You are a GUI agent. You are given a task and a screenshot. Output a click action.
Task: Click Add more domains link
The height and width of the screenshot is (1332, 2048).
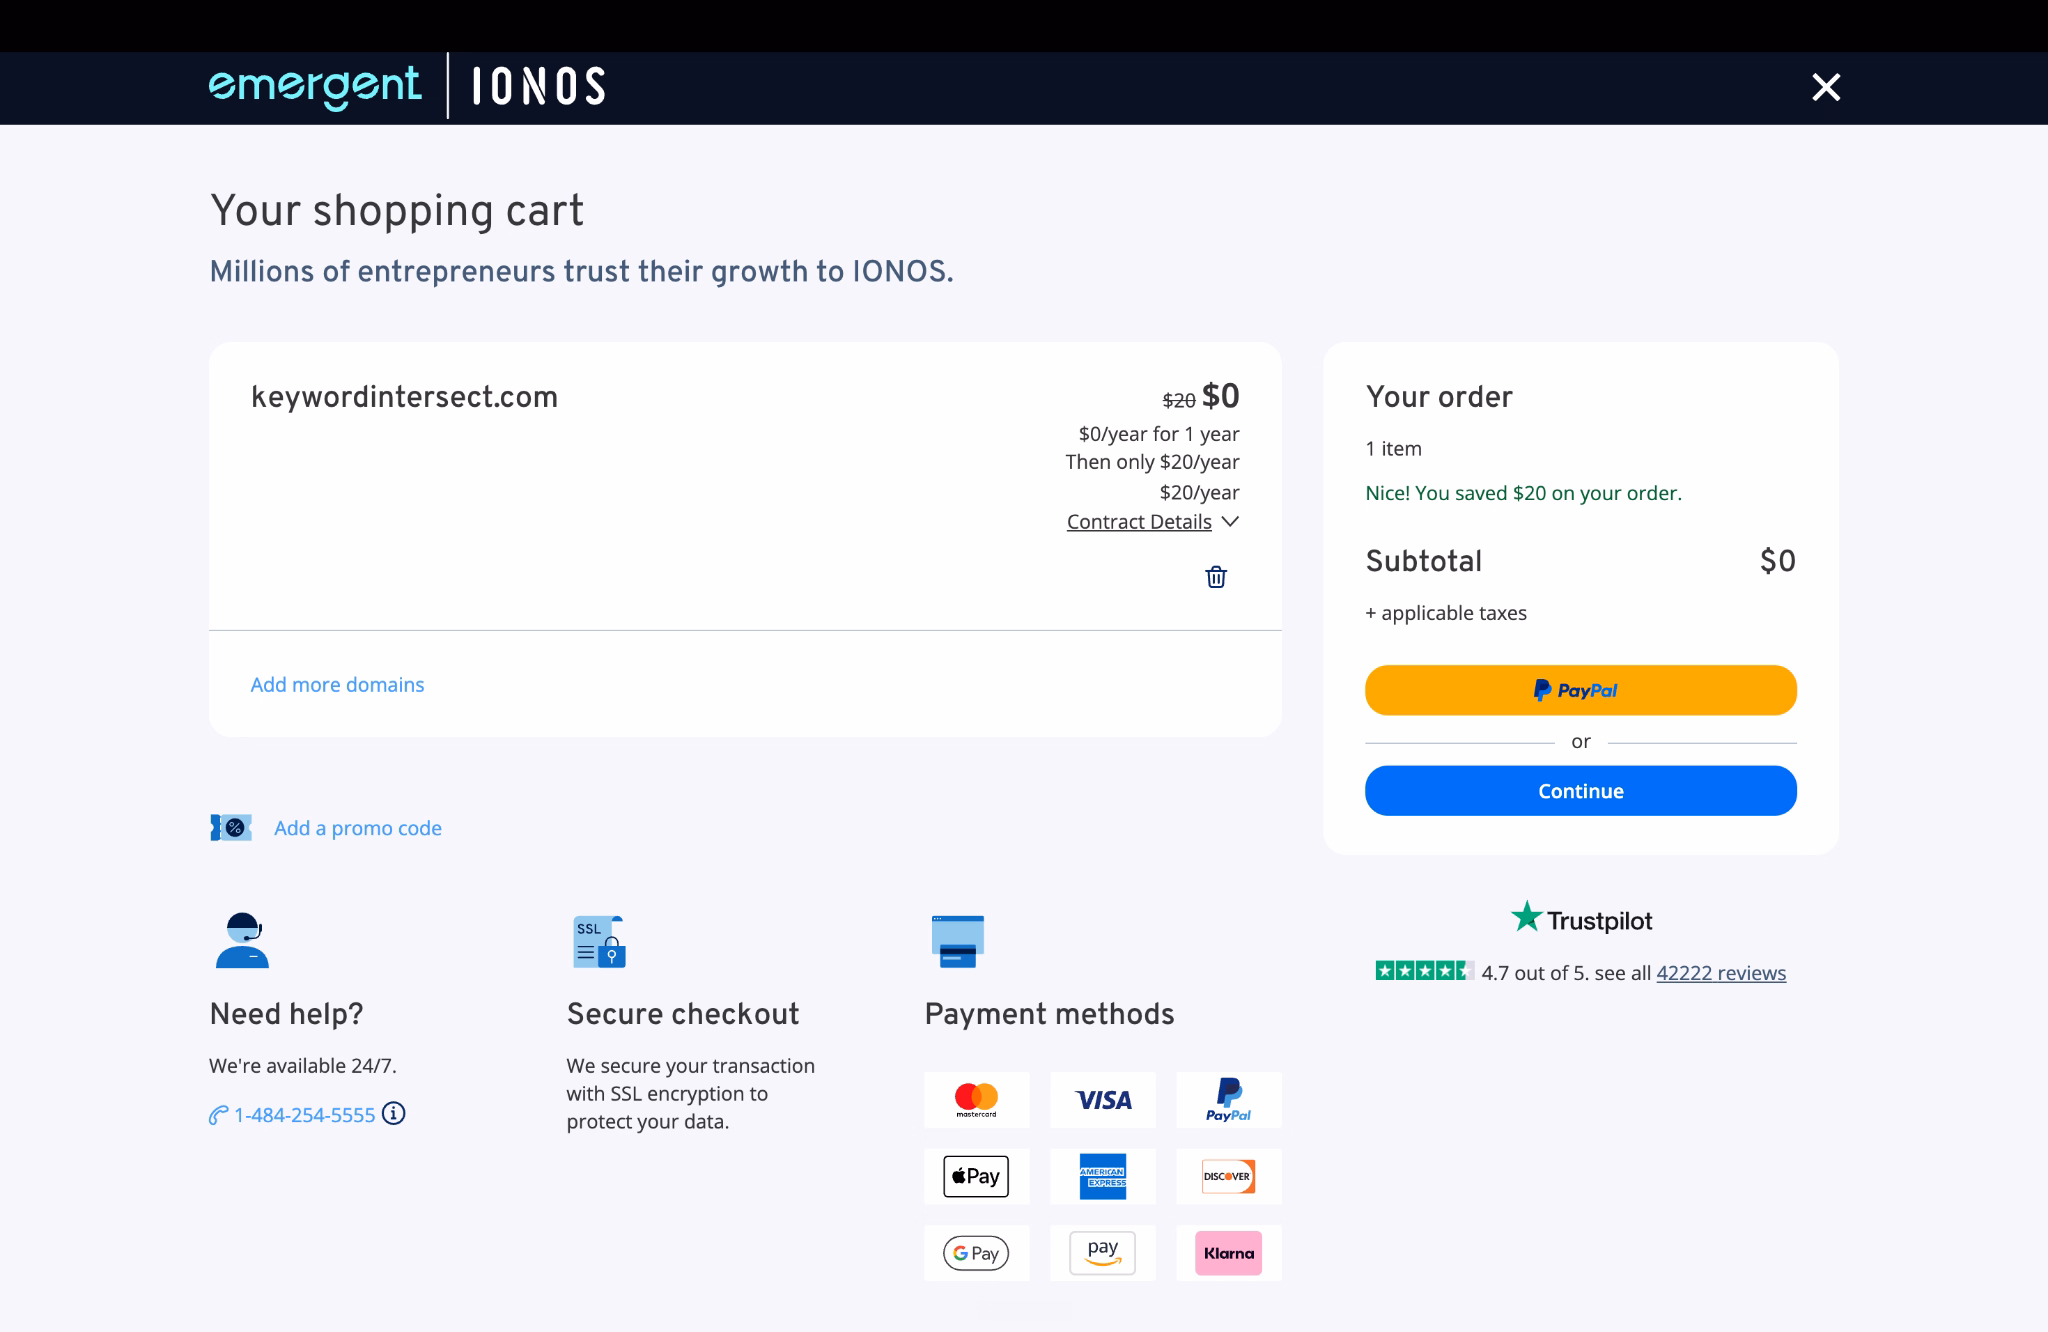coord(337,684)
